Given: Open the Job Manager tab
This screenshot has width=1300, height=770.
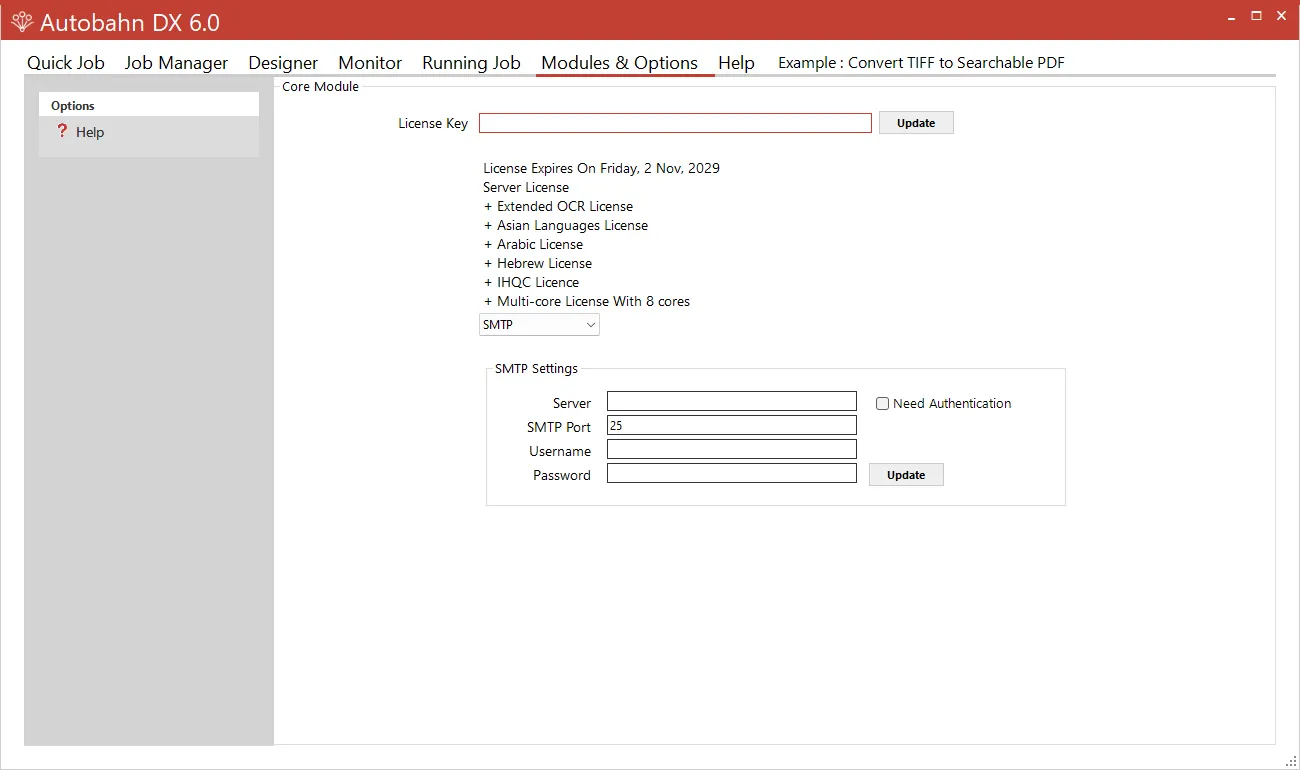Looking at the screenshot, I should tap(176, 62).
